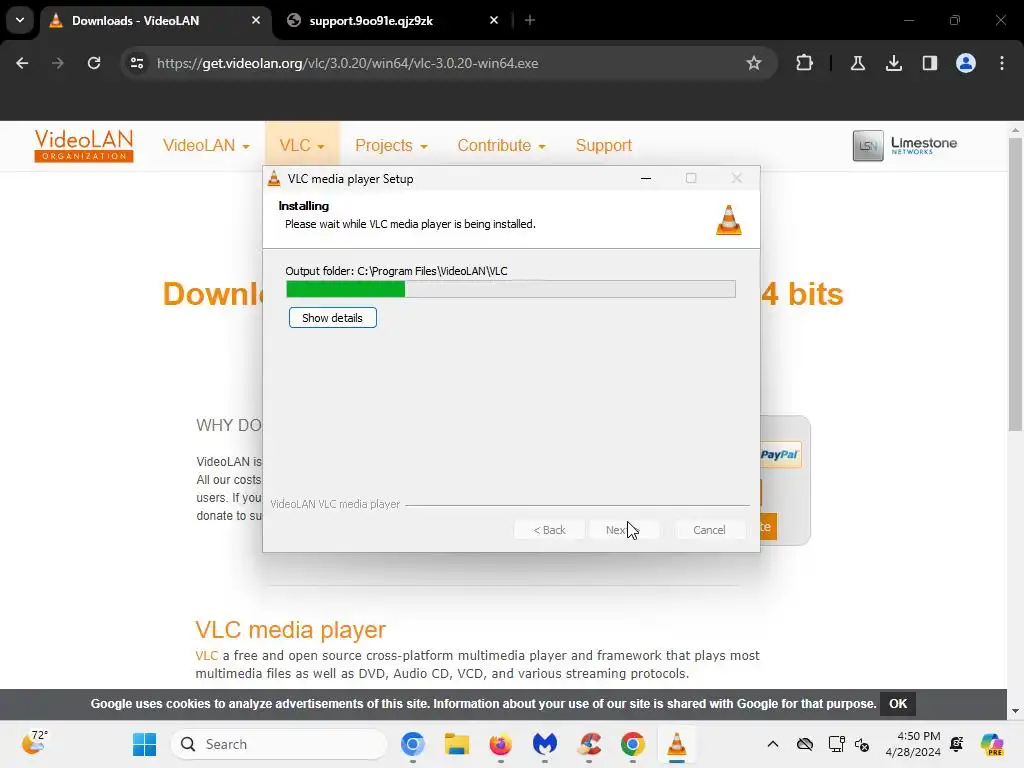
Task: Click the OneDrive cloud tray icon
Action: 805,744
